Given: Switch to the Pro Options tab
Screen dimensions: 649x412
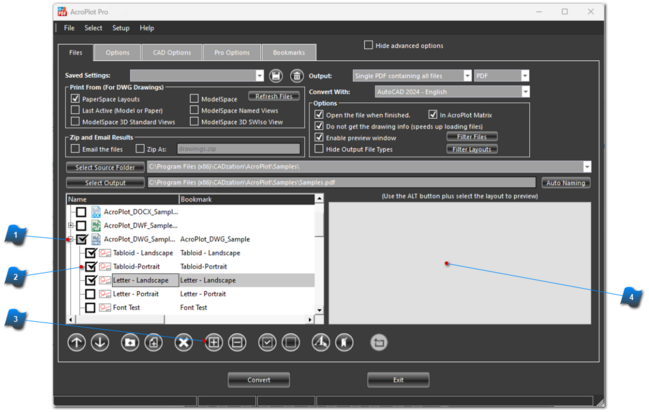Looking at the screenshot, I should (x=232, y=53).
